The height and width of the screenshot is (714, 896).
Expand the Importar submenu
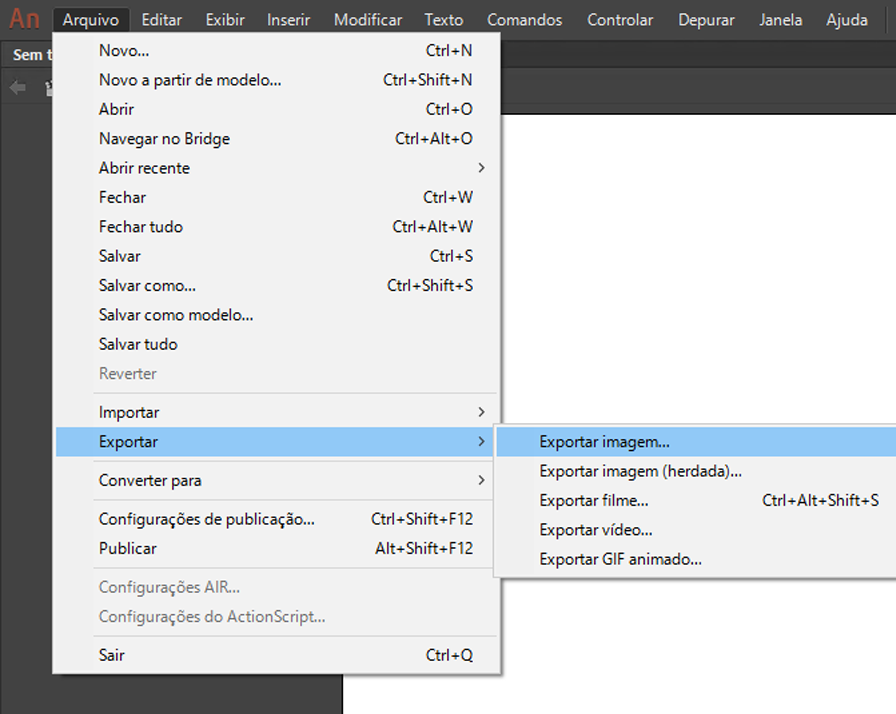pyautogui.click(x=128, y=411)
